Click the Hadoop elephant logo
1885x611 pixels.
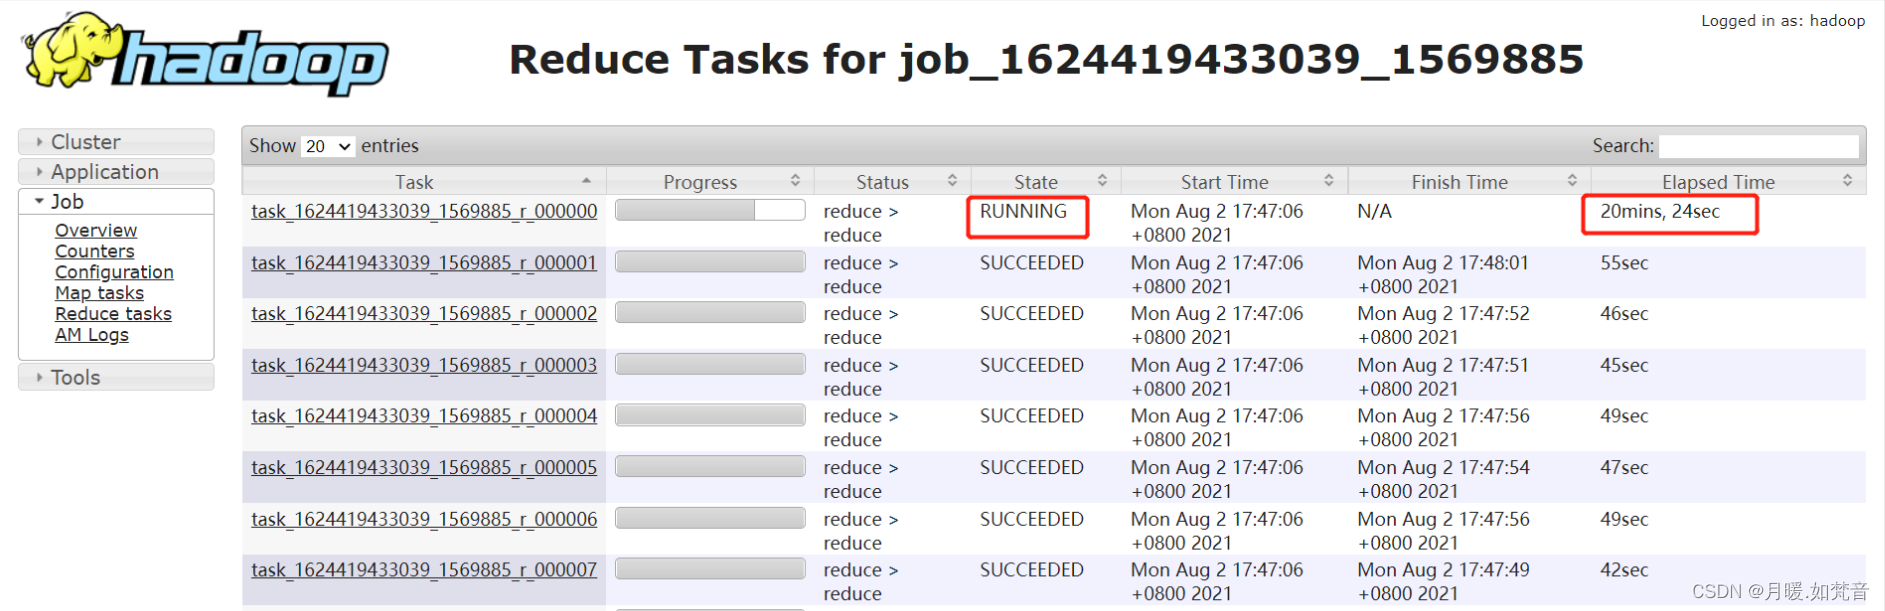click(205, 54)
